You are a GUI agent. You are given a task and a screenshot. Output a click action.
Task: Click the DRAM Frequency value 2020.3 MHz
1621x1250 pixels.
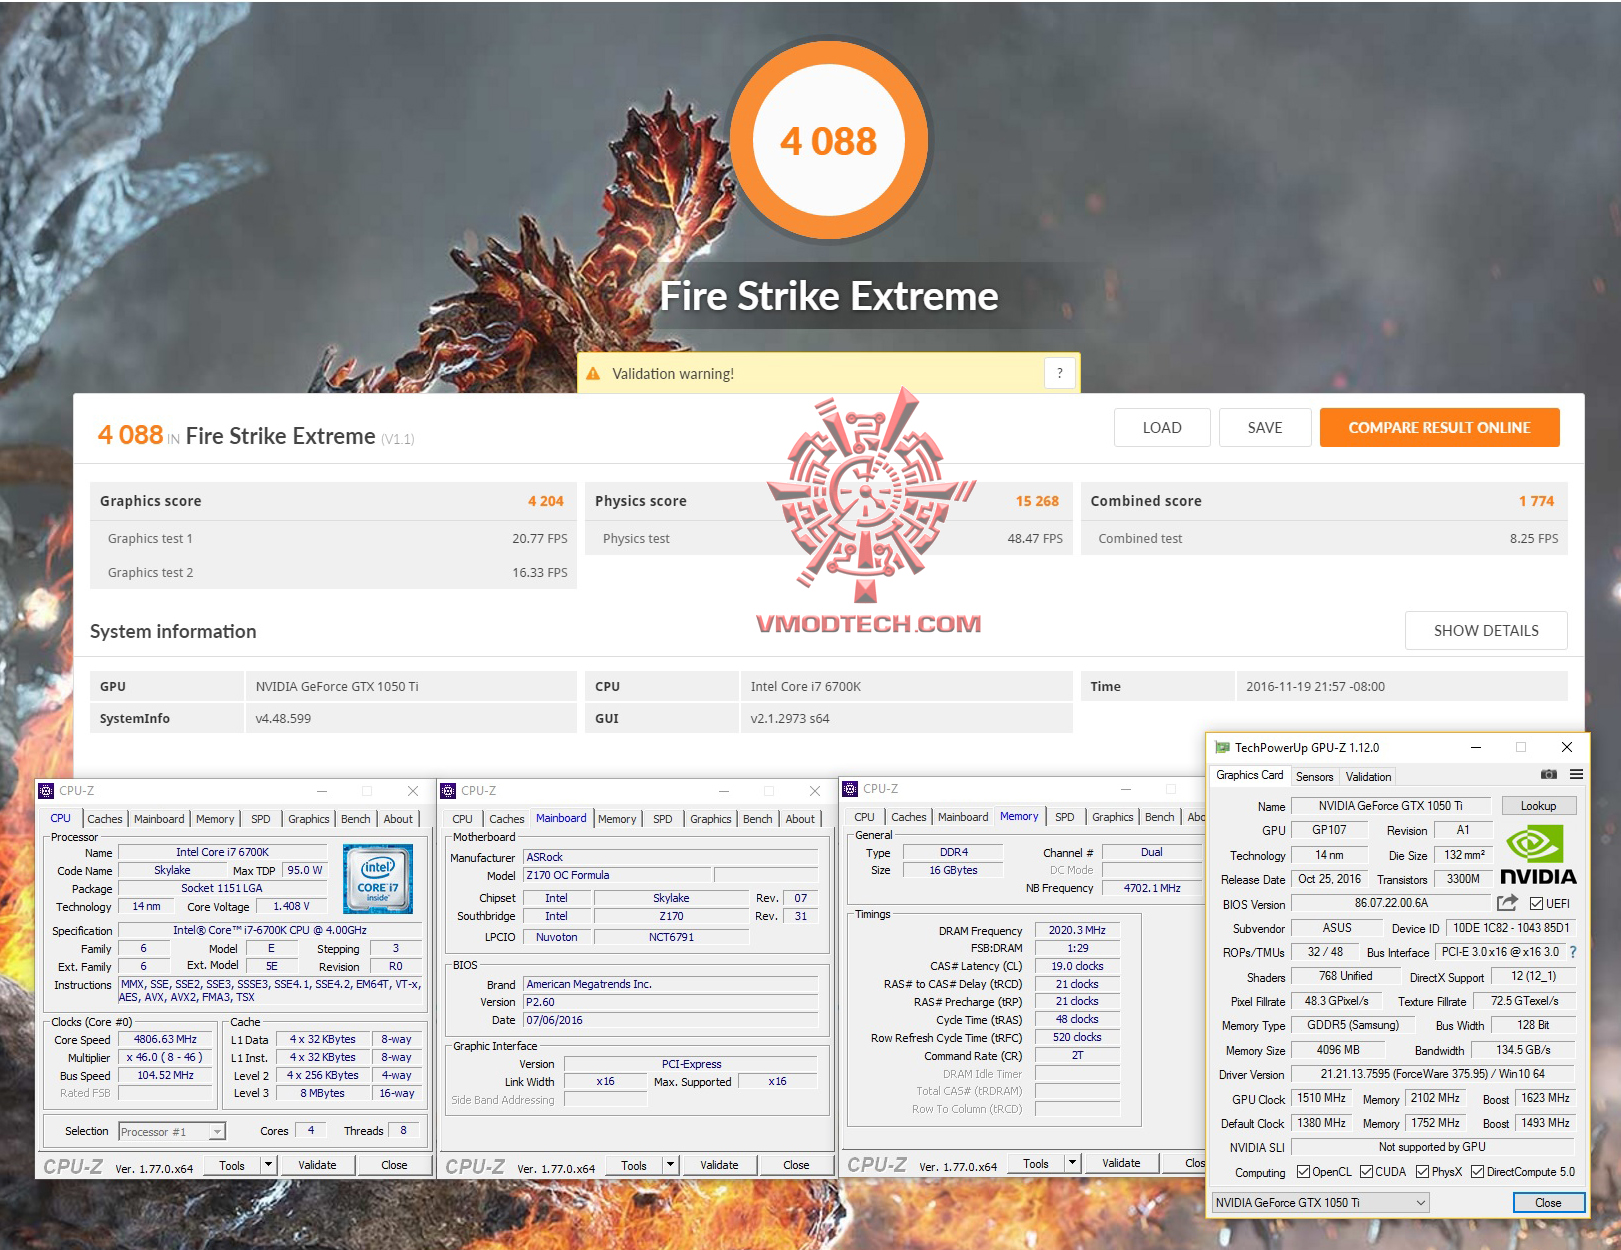(x=1077, y=931)
